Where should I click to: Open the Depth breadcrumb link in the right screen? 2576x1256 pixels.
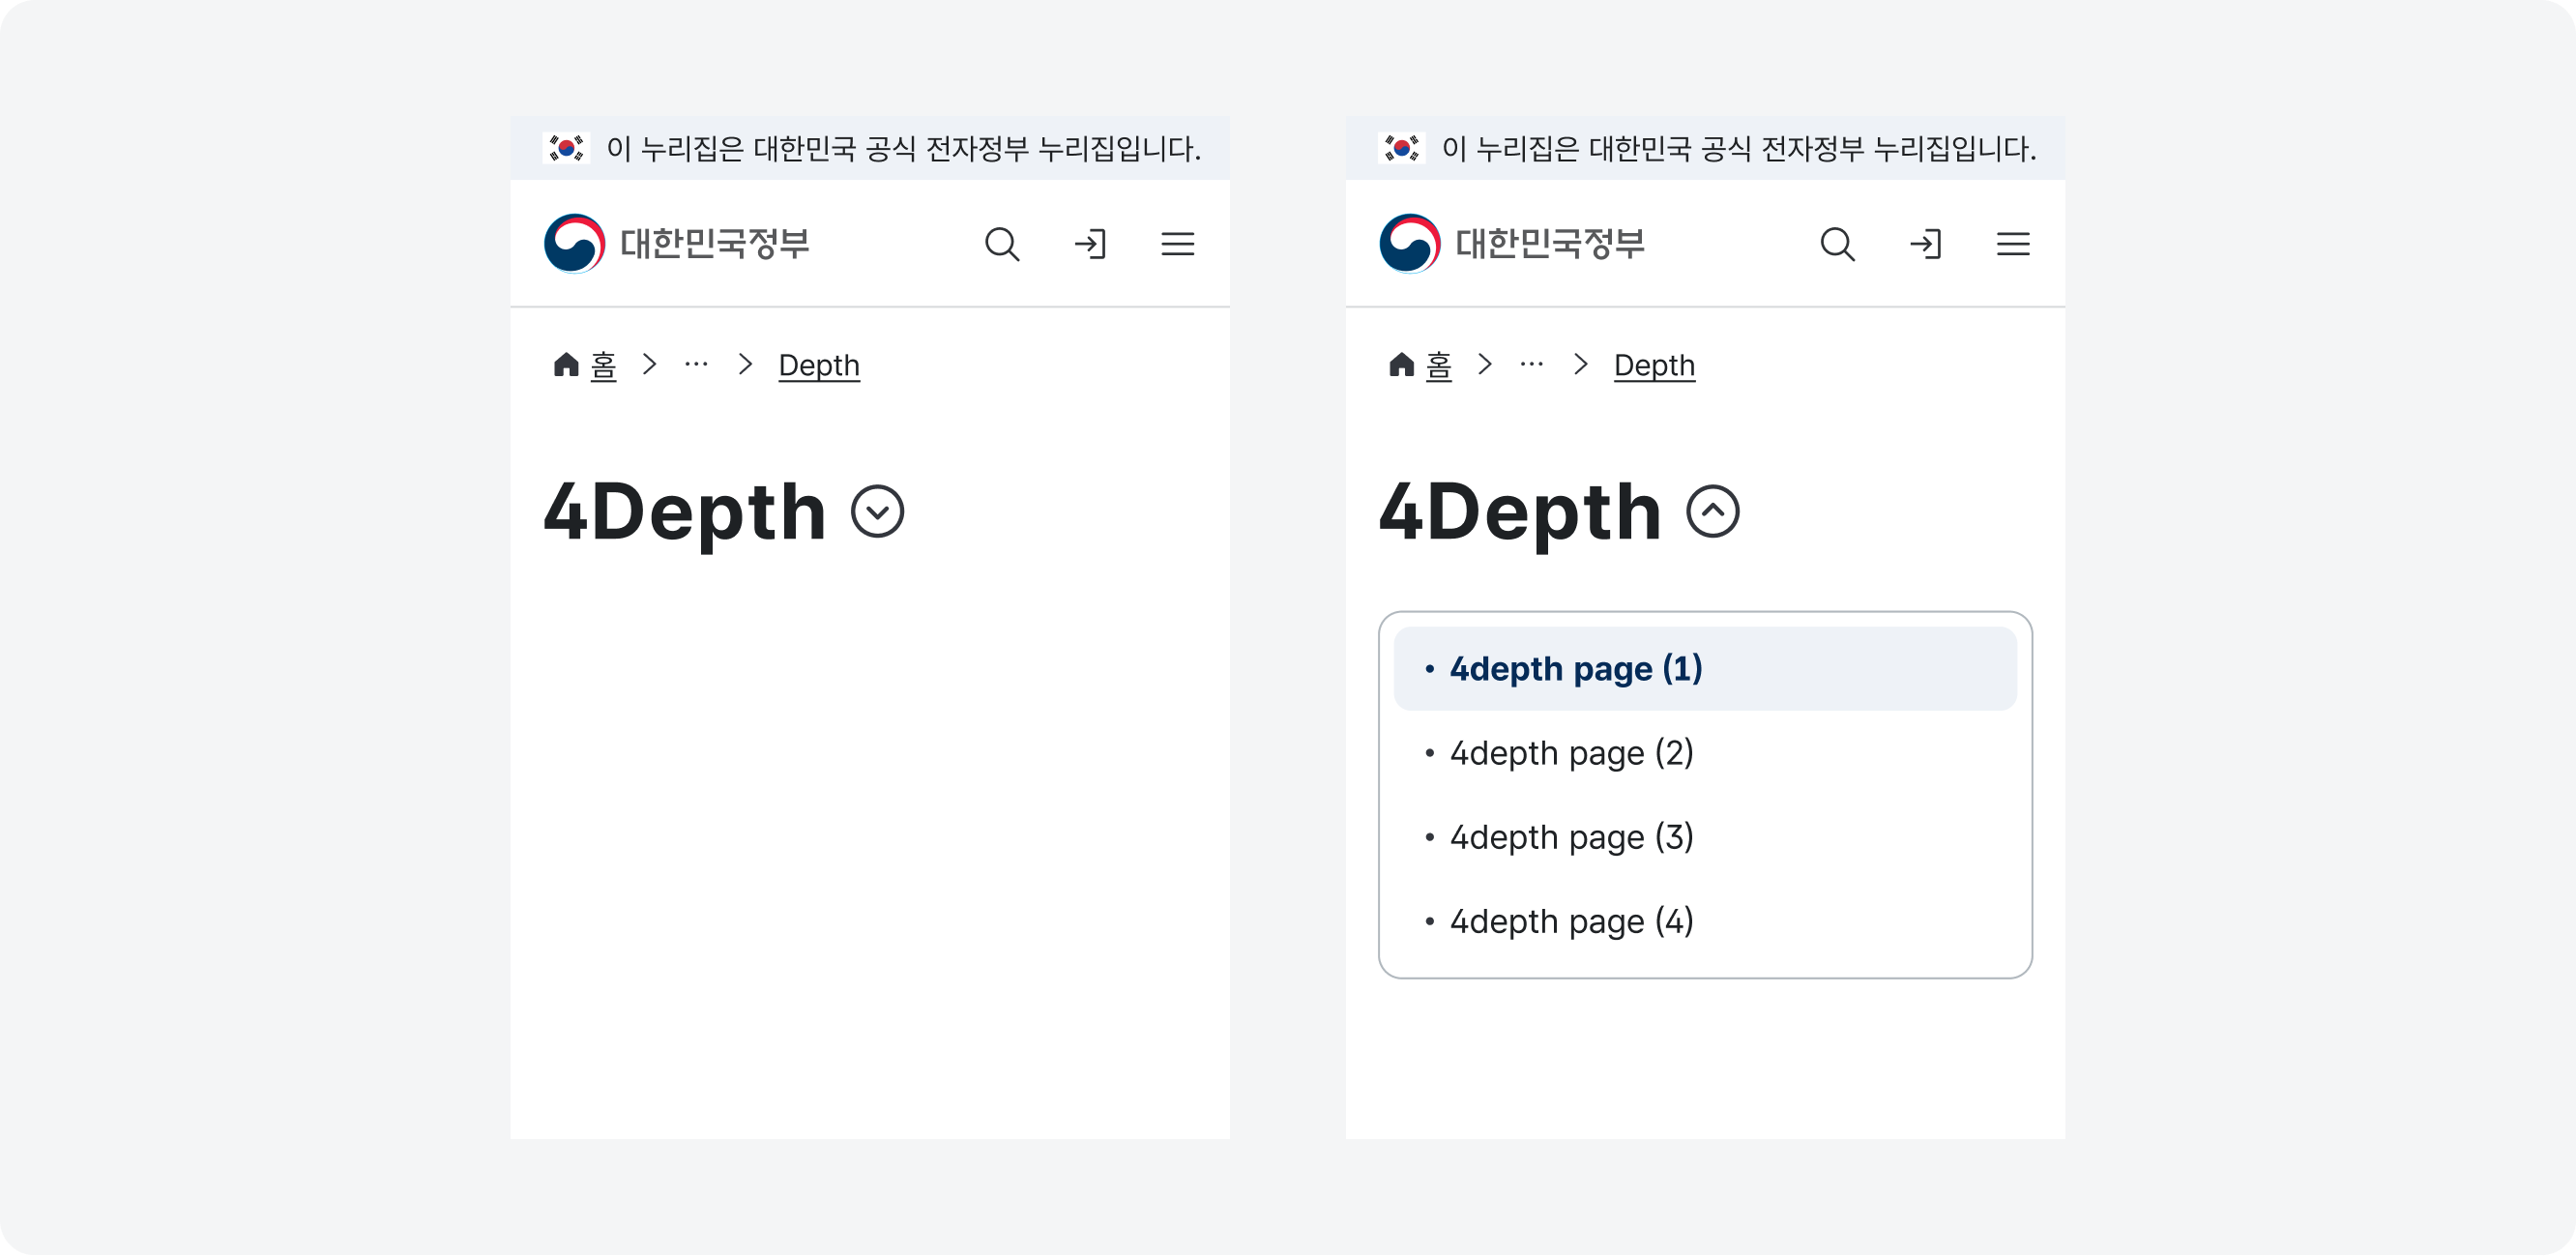pos(1654,366)
